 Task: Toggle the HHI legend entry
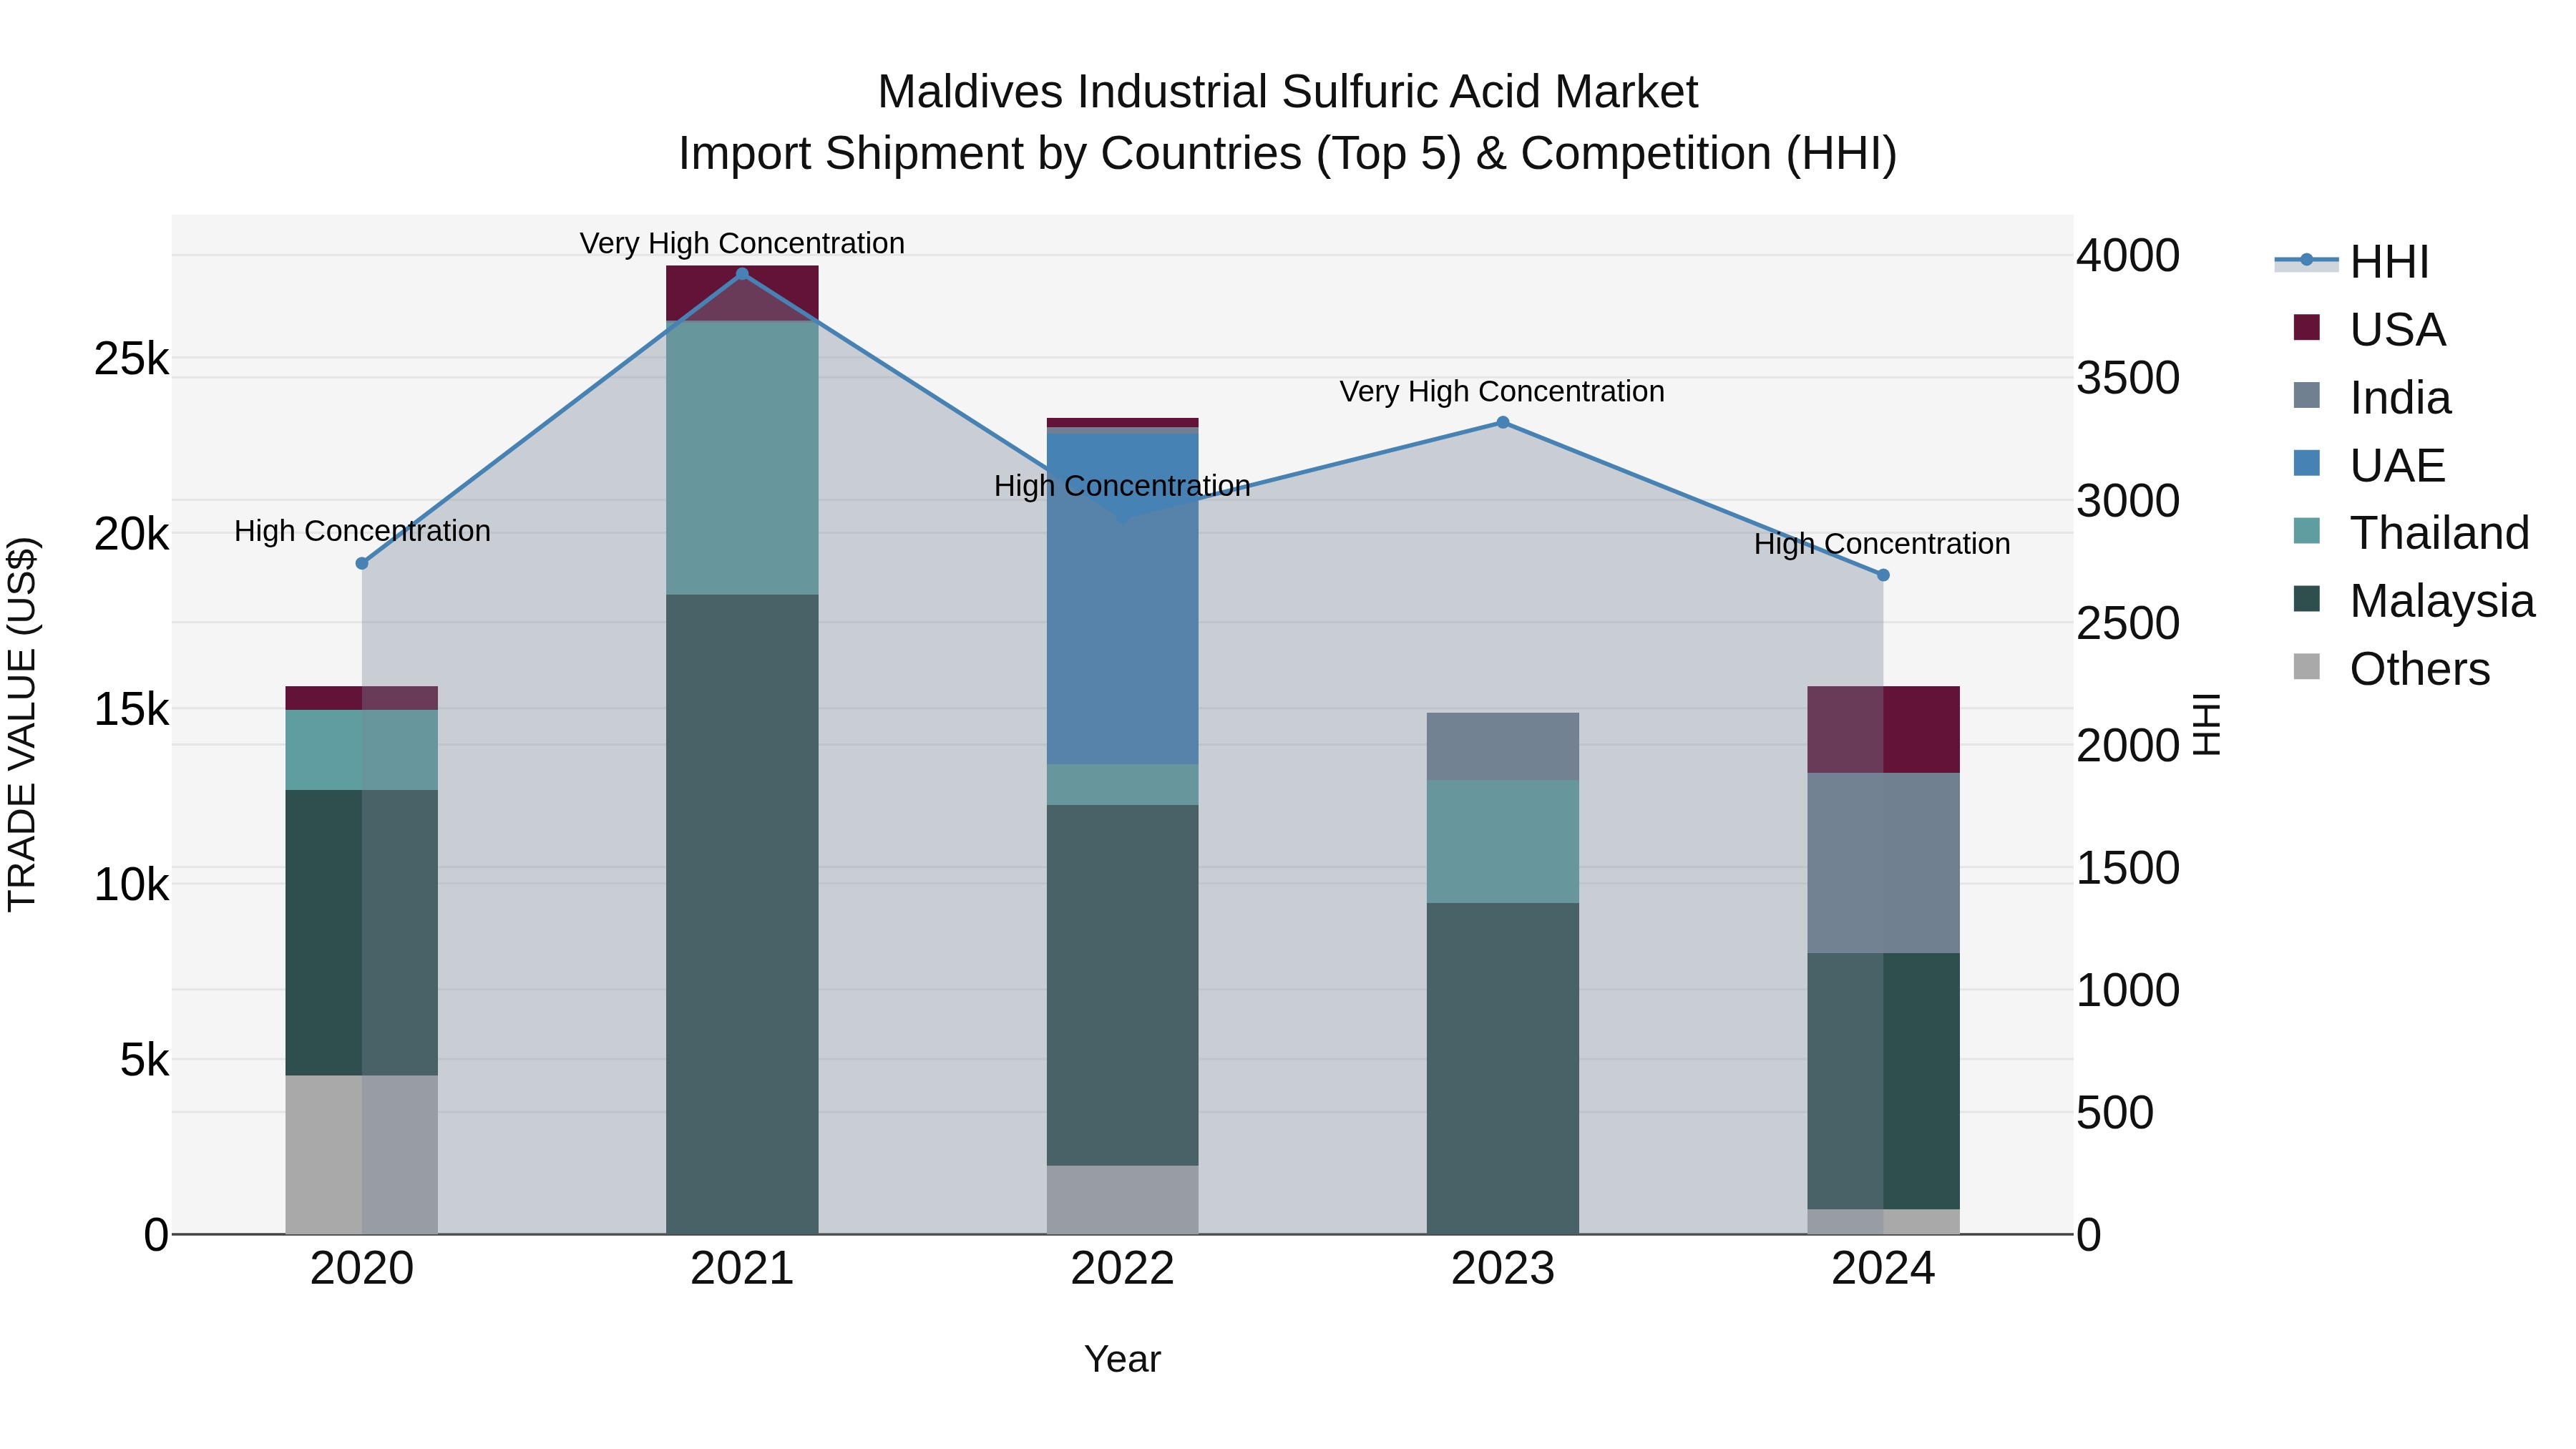[x=2352, y=262]
